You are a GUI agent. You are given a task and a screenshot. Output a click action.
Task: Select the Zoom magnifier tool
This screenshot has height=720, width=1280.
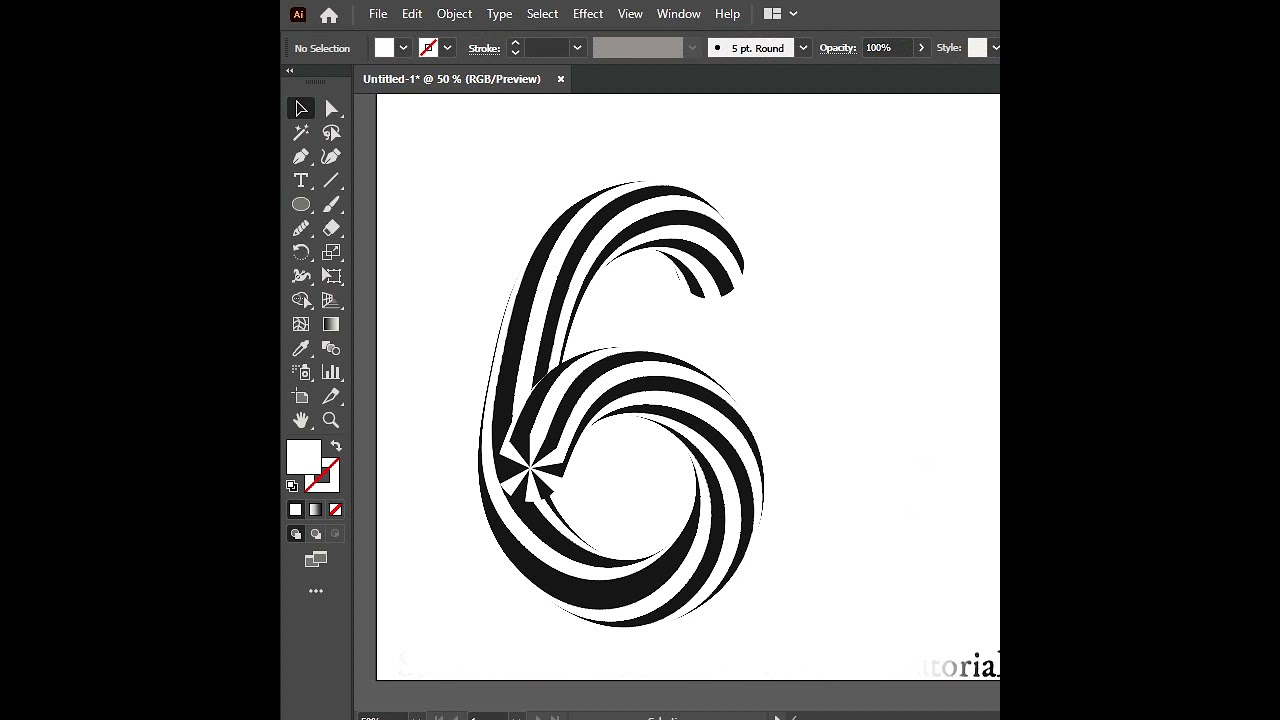(332, 420)
